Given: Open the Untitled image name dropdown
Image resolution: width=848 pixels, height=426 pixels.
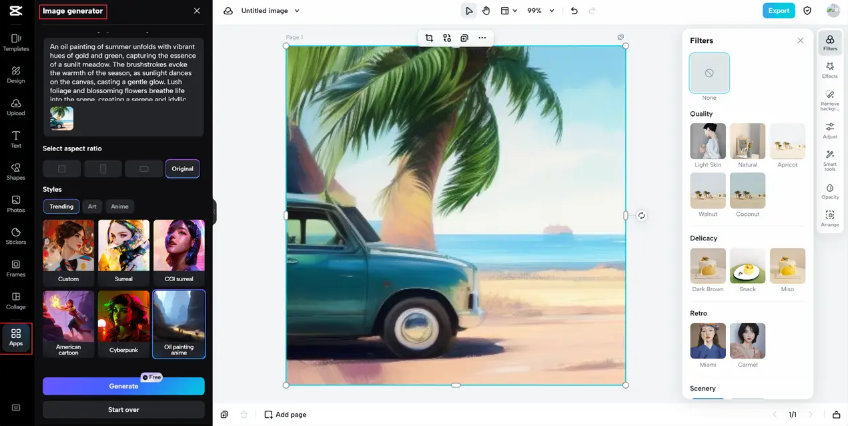Looking at the screenshot, I should [270, 11].
